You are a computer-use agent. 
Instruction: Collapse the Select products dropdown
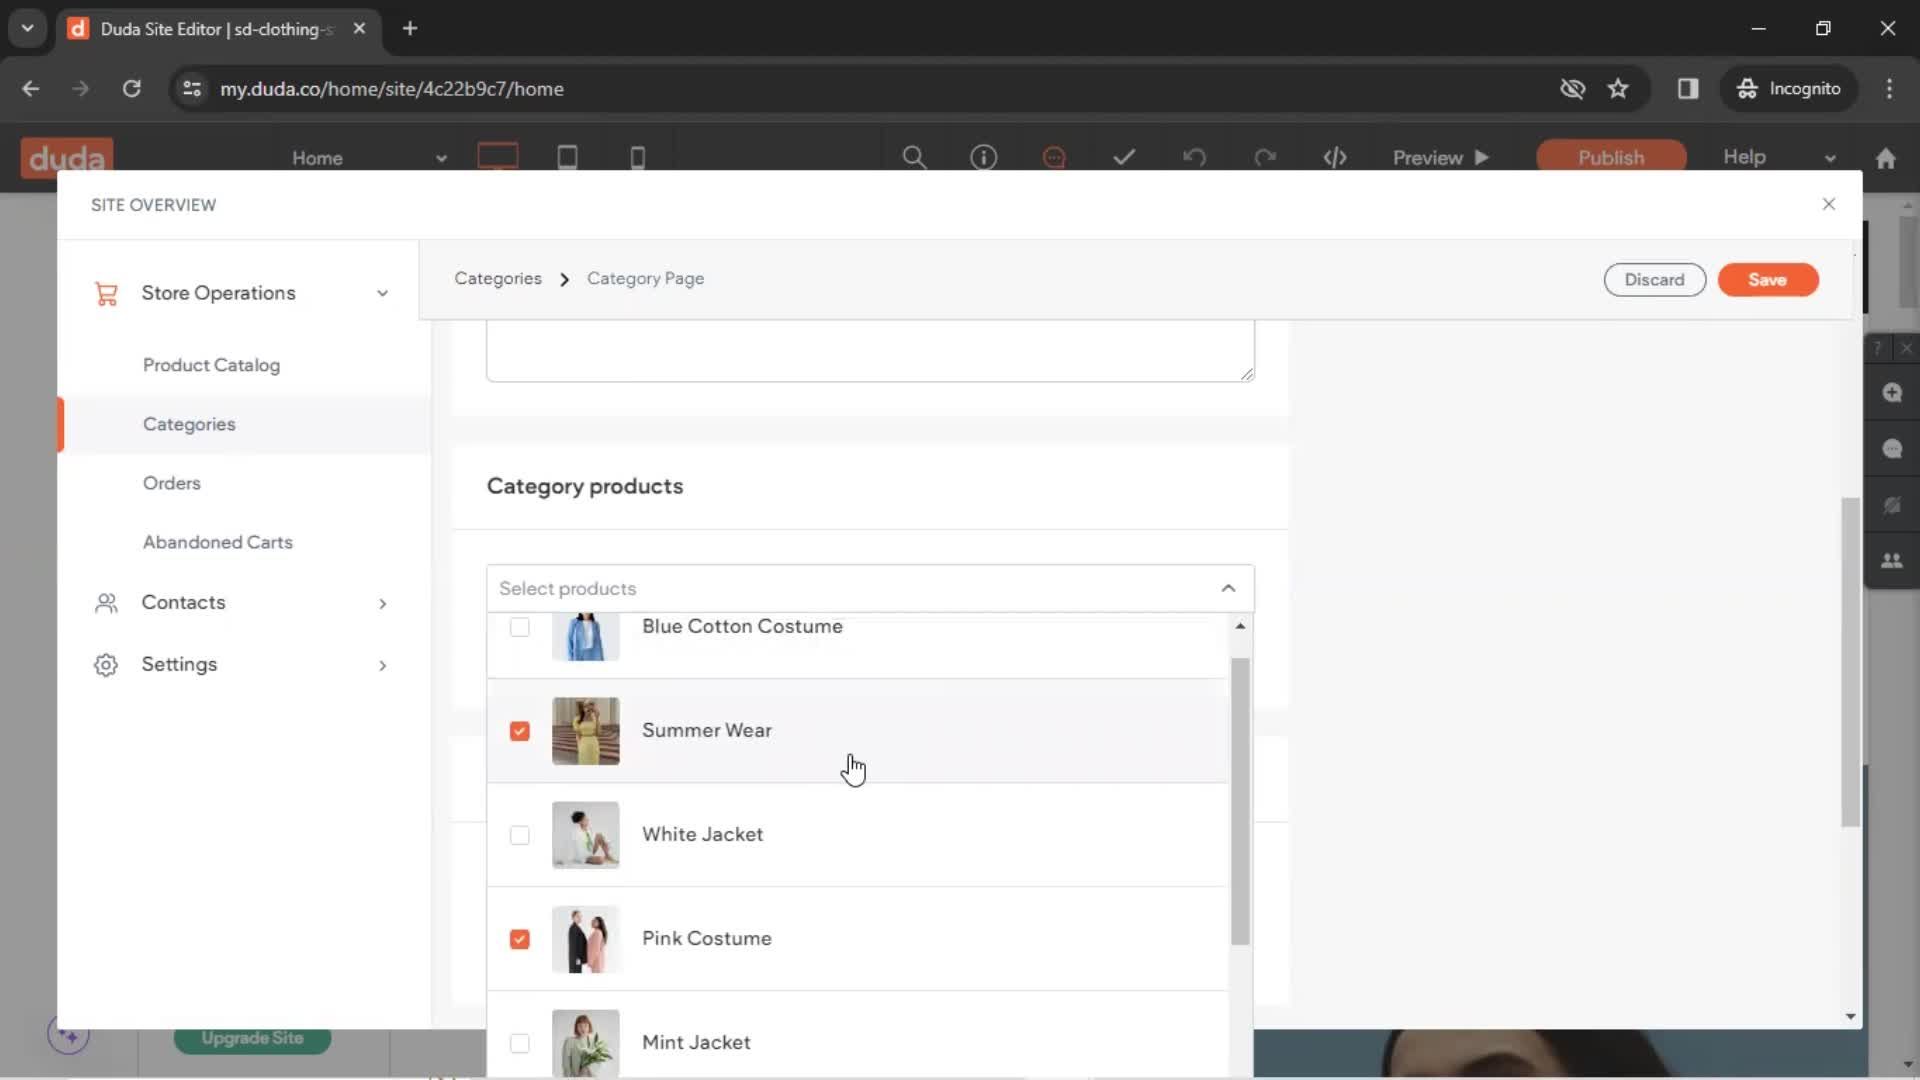coord(1228,588)
